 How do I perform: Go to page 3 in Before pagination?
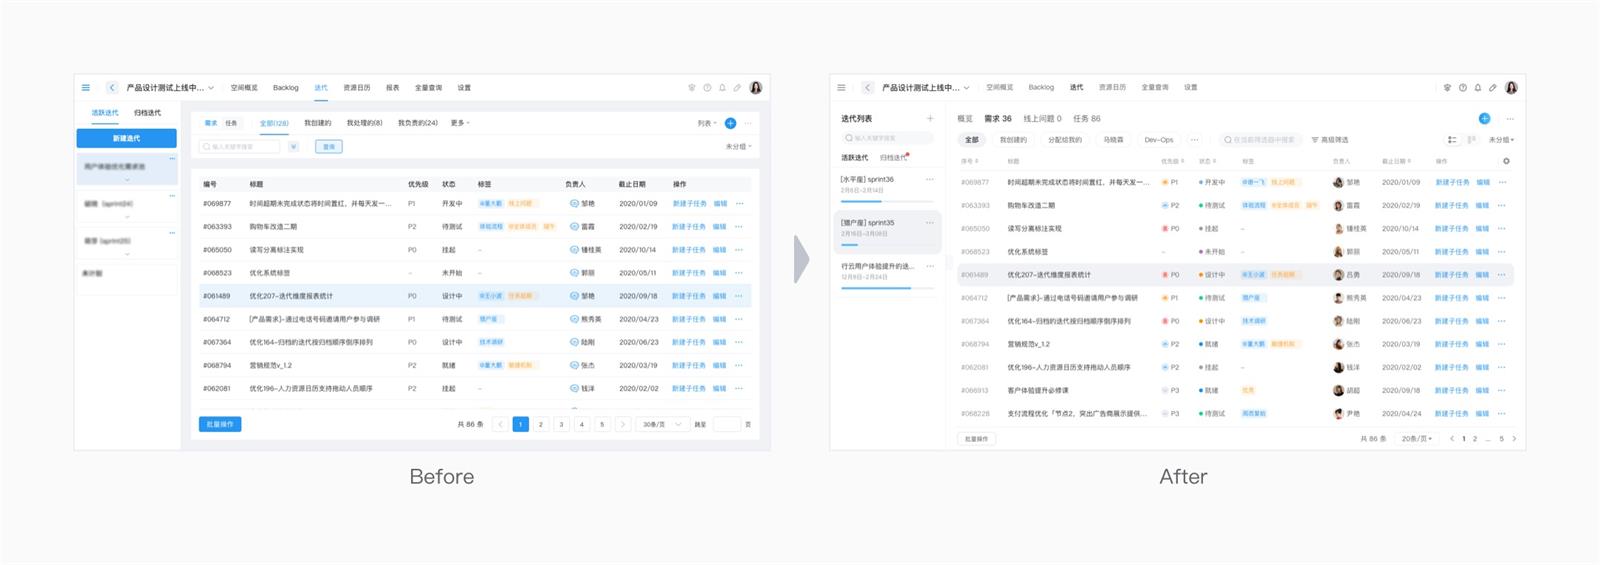point(561,424)
